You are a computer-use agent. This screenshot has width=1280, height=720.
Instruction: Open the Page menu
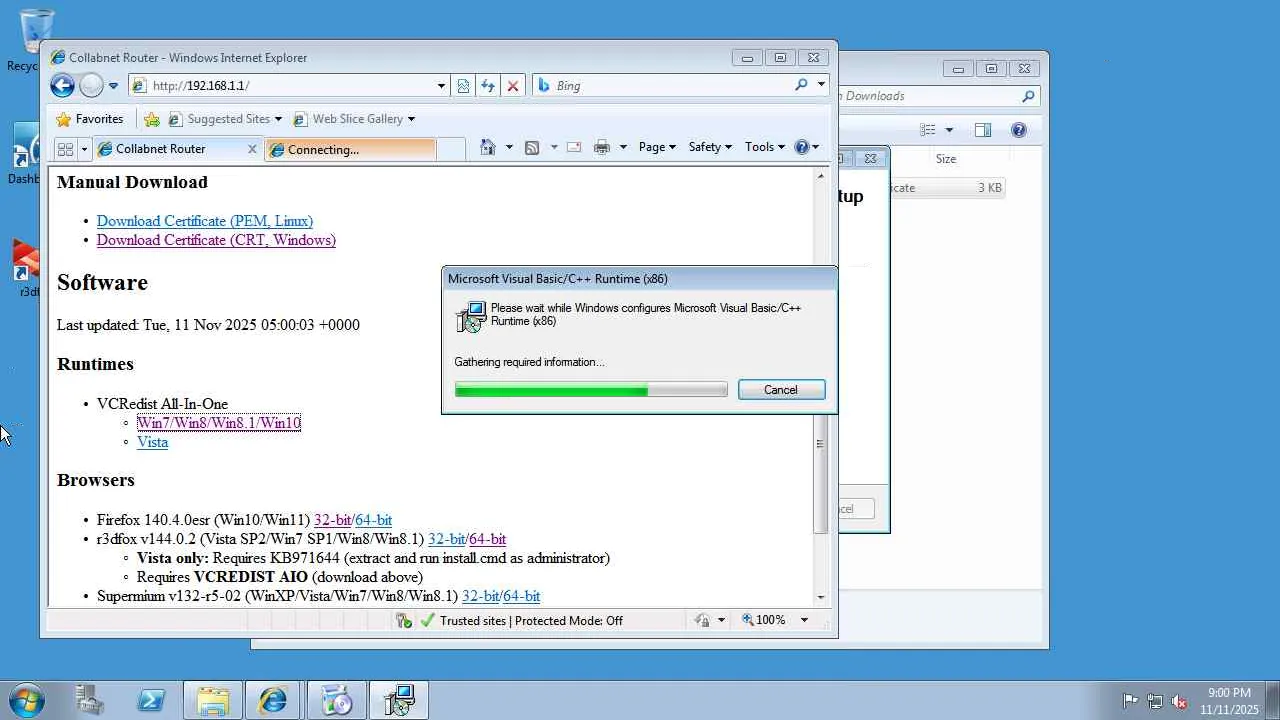click(657, 147)
